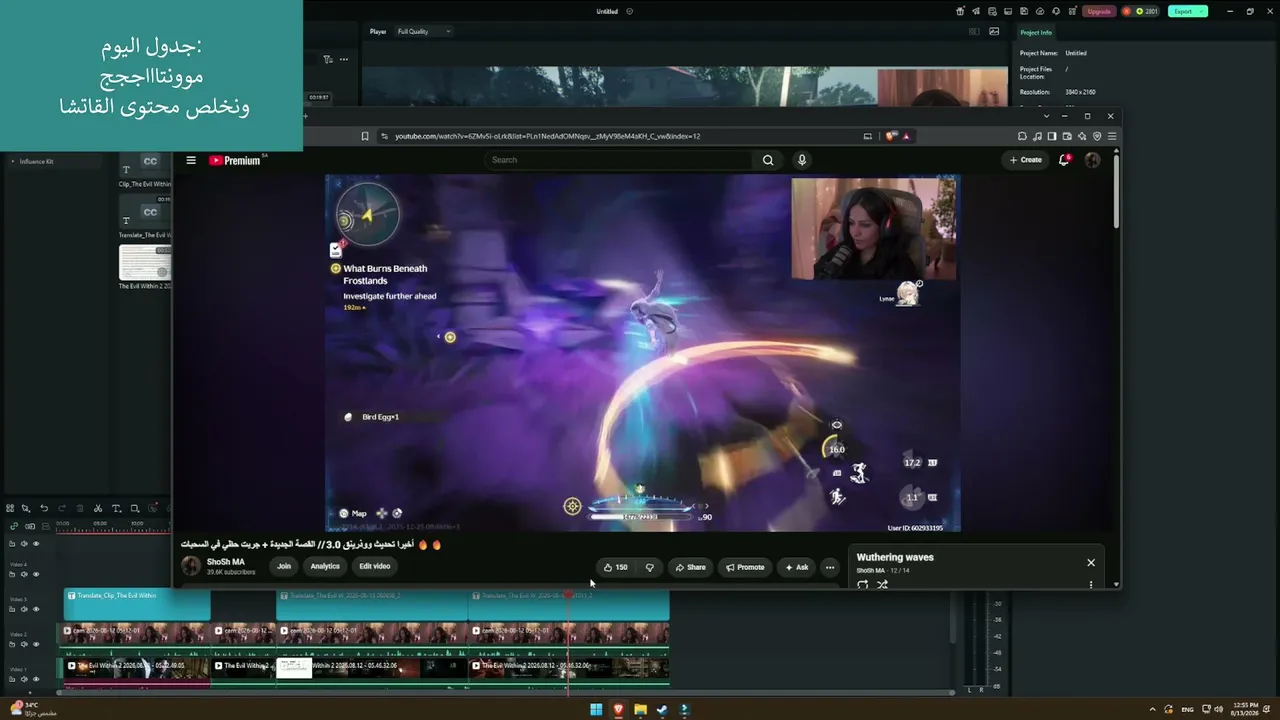The height and width of the screenshot is (720, 1280).
Task: Loop the Wuthering waves playlist
Action: (863, 584)
